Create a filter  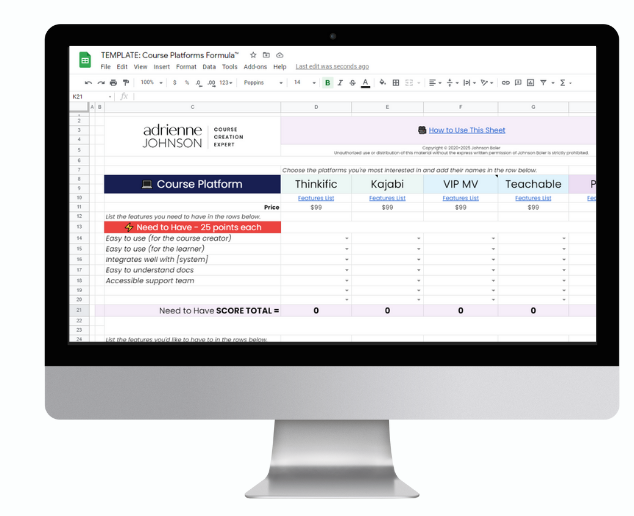[x=543, y=82]
